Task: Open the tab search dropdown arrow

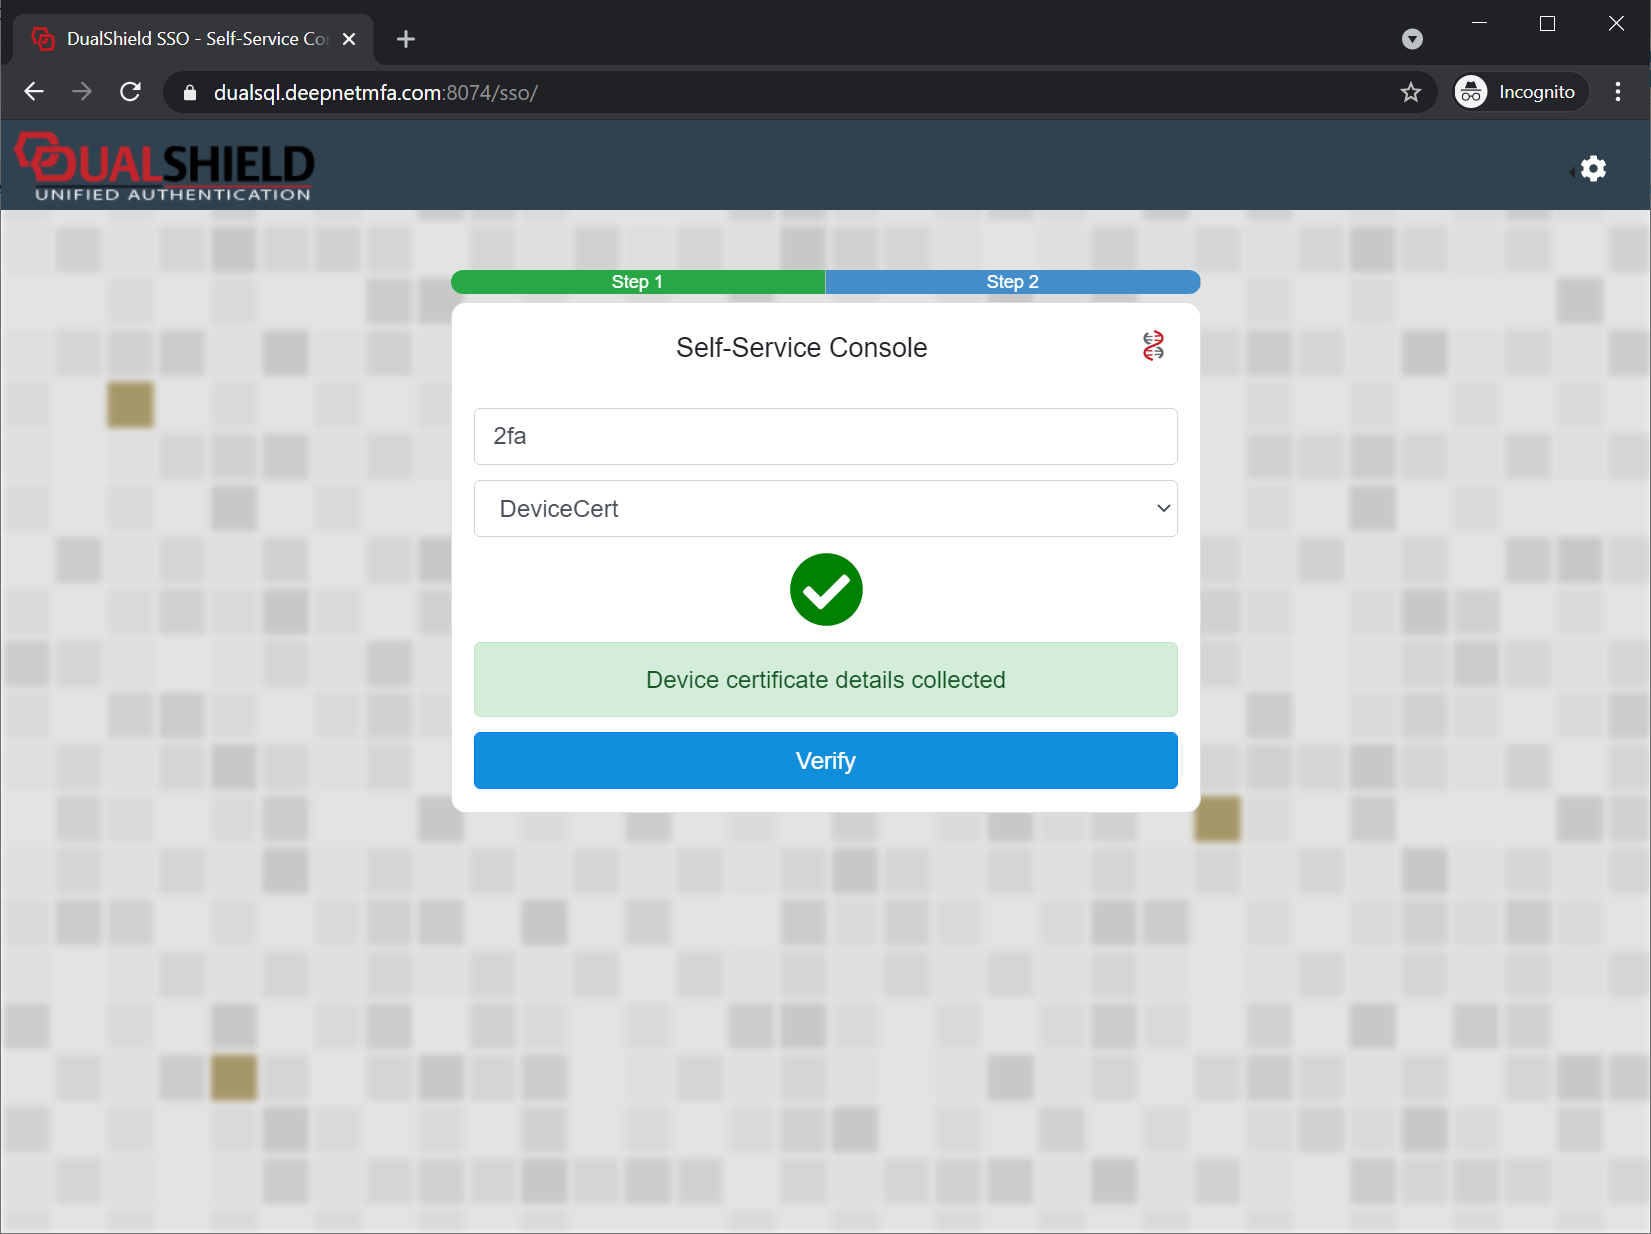Action: [x=1411, y=39]
